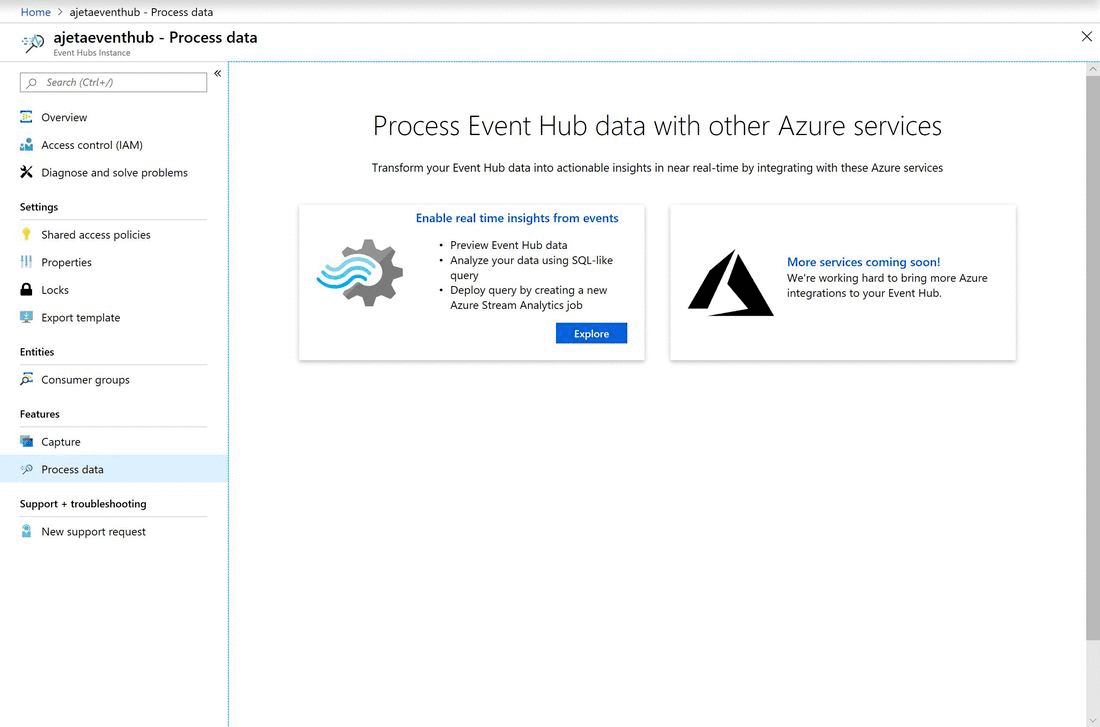The image size is (1100, 727).
Task: Click the Diagnose and solve problems wrench icon
Action: coord(25,172)
